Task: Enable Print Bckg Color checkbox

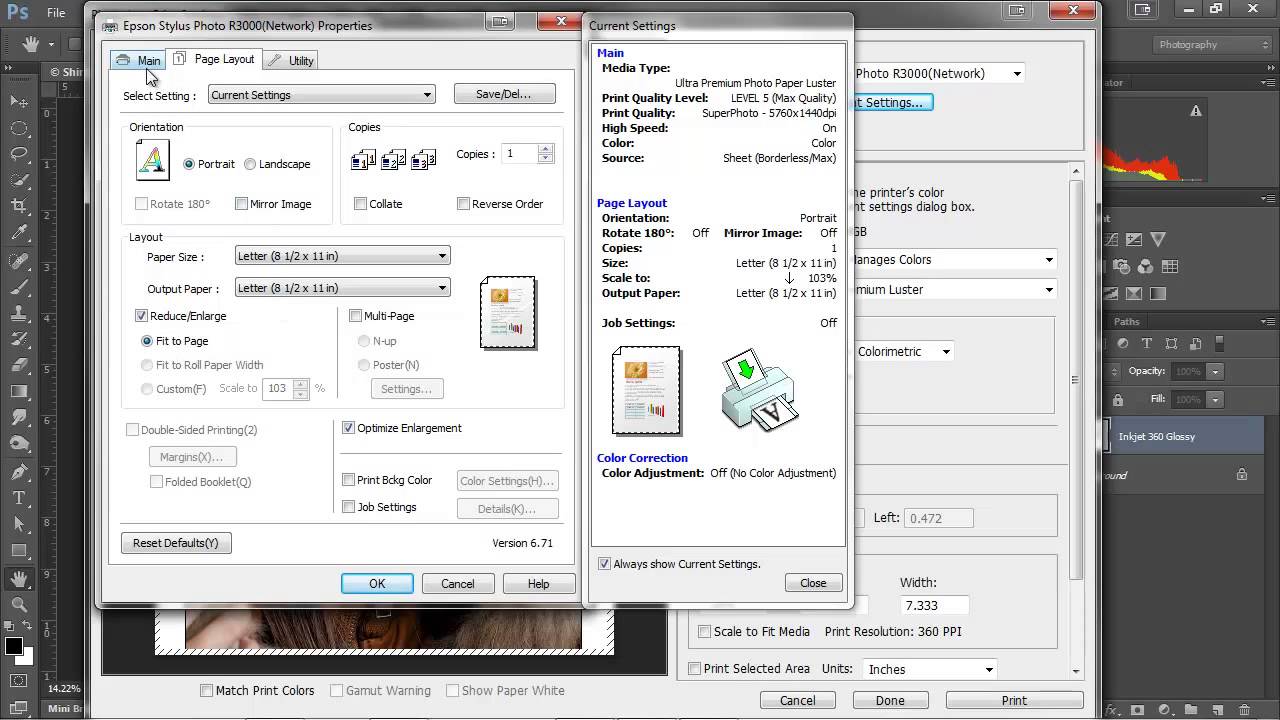Action: (x=348, y=480)
